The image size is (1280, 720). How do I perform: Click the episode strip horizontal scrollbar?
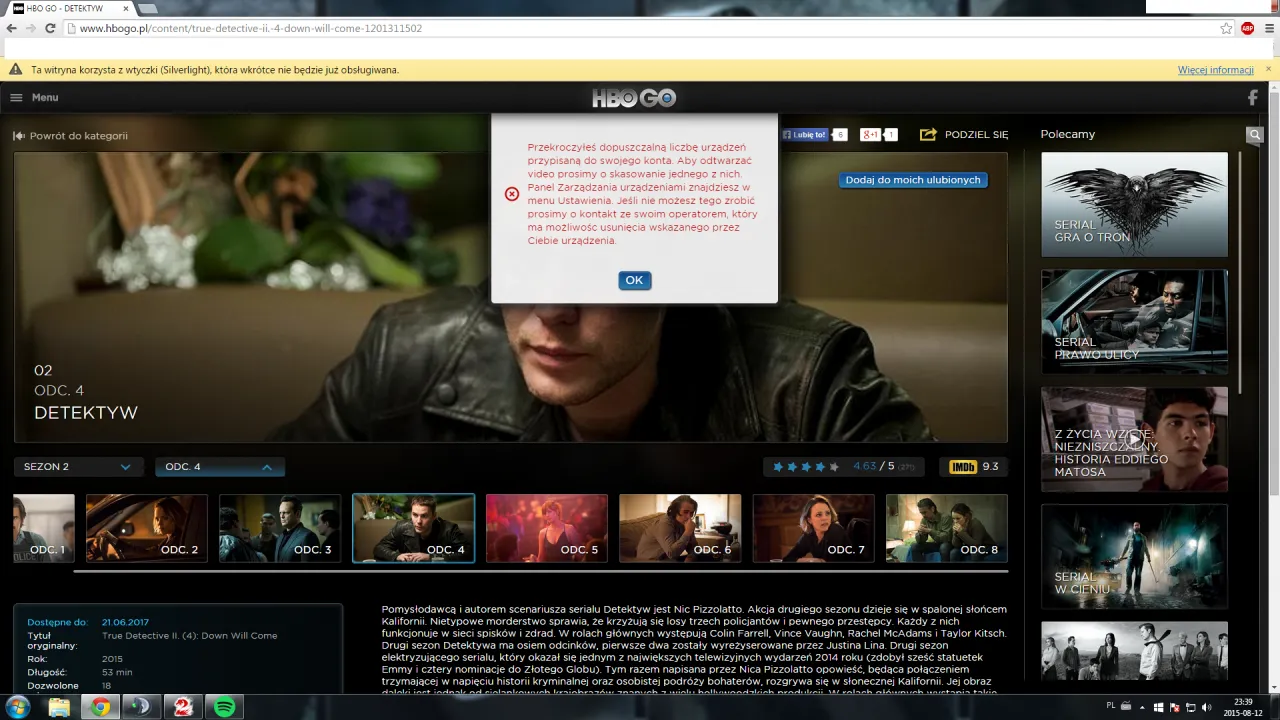pyautogui.click(x=541, y=571)
